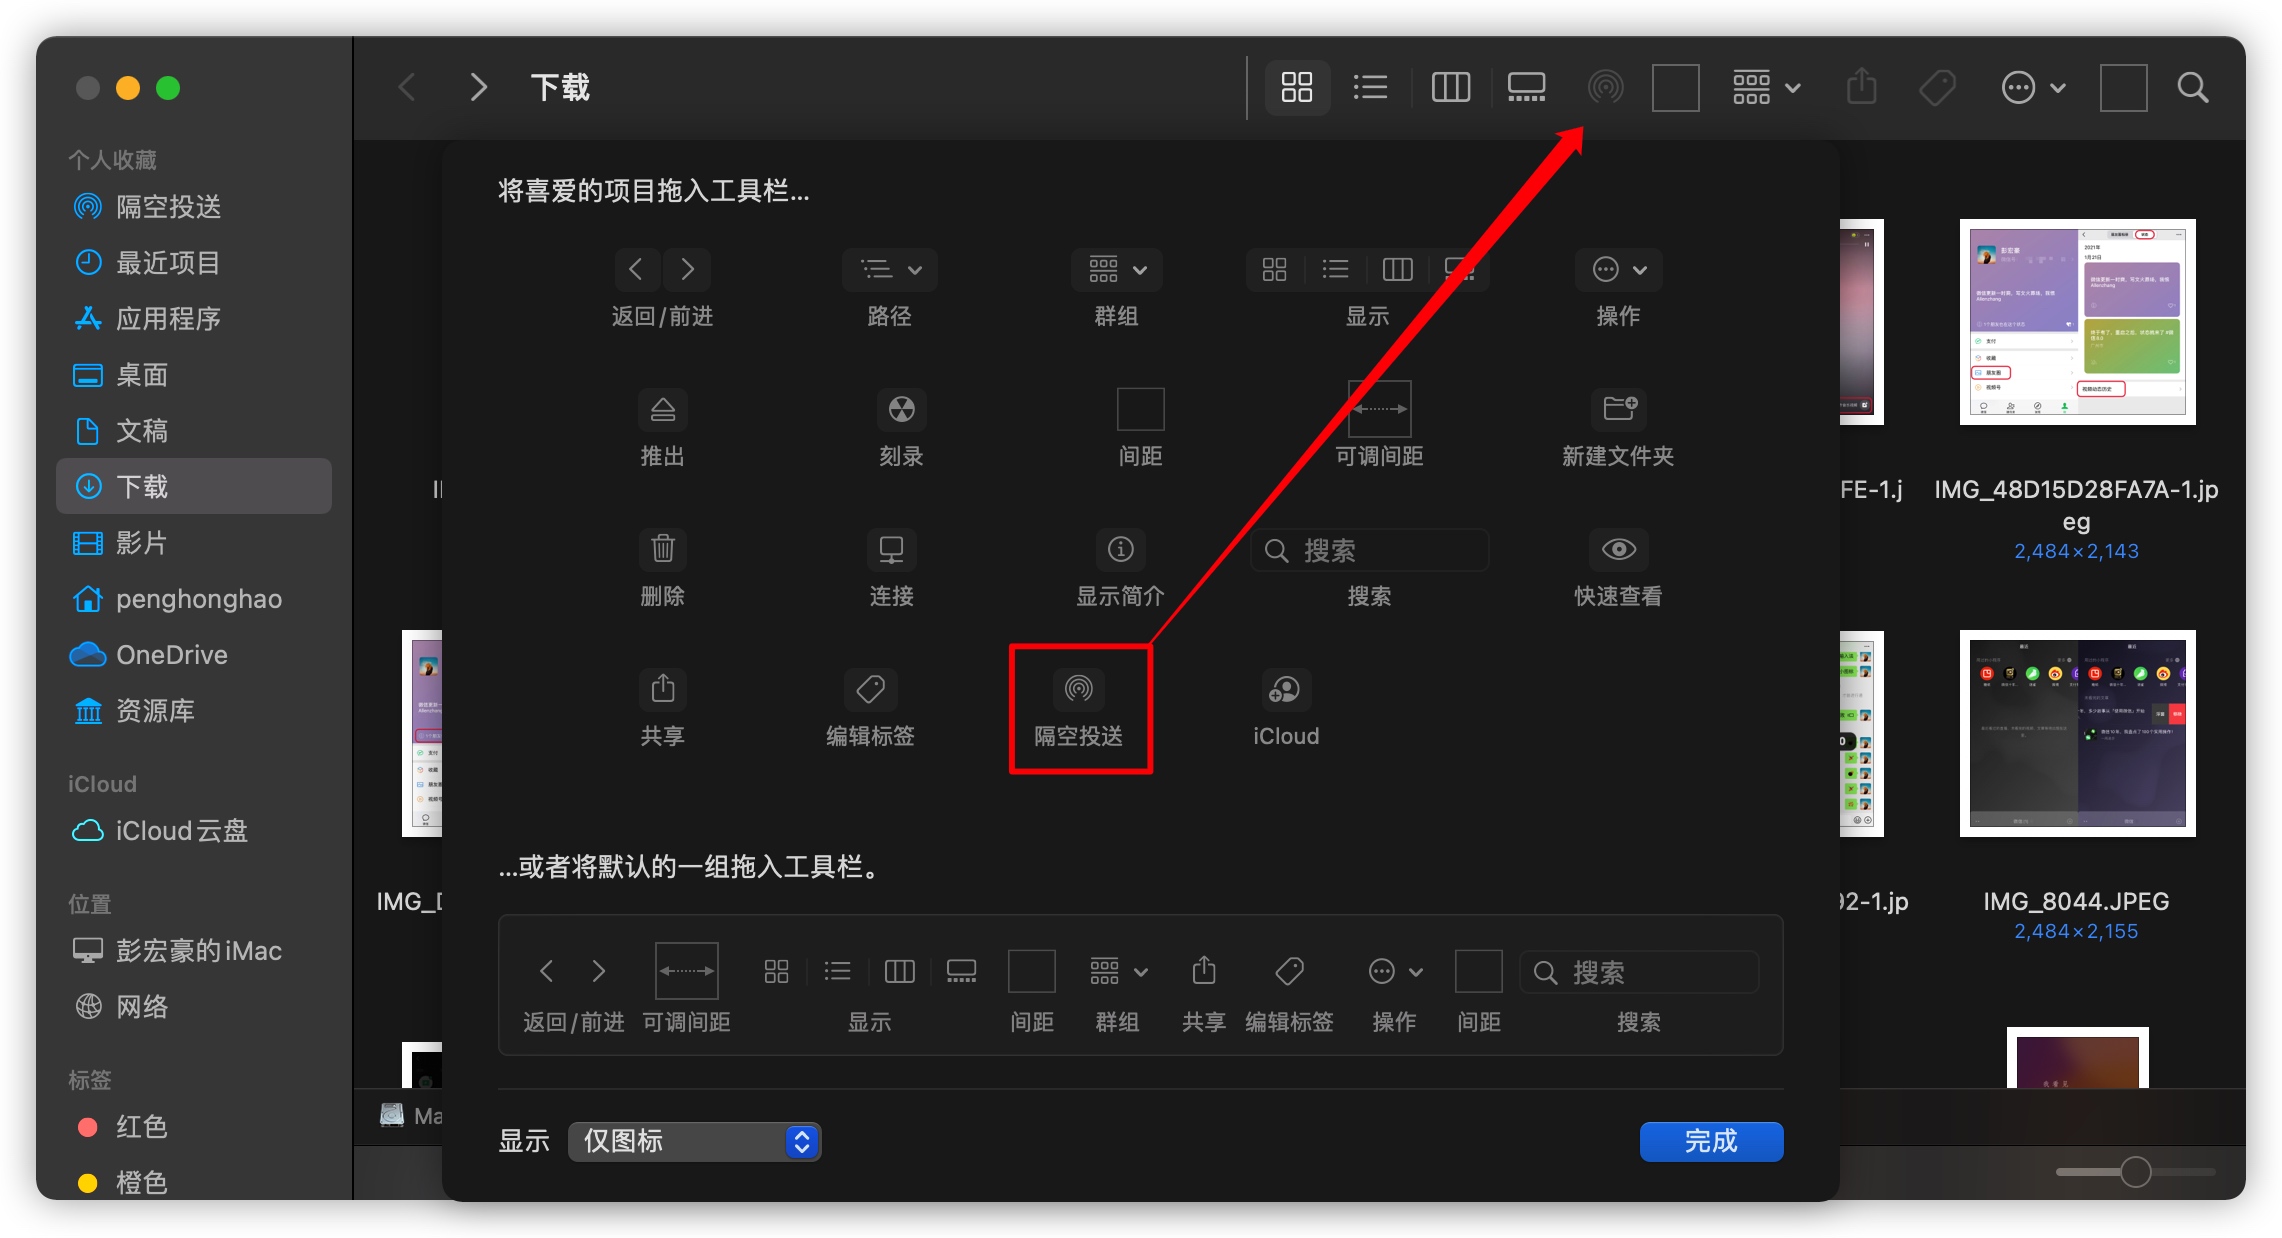The image size is (2282, 1238).
Task: Click the 完成 button
Action: pos(1710,1141)
